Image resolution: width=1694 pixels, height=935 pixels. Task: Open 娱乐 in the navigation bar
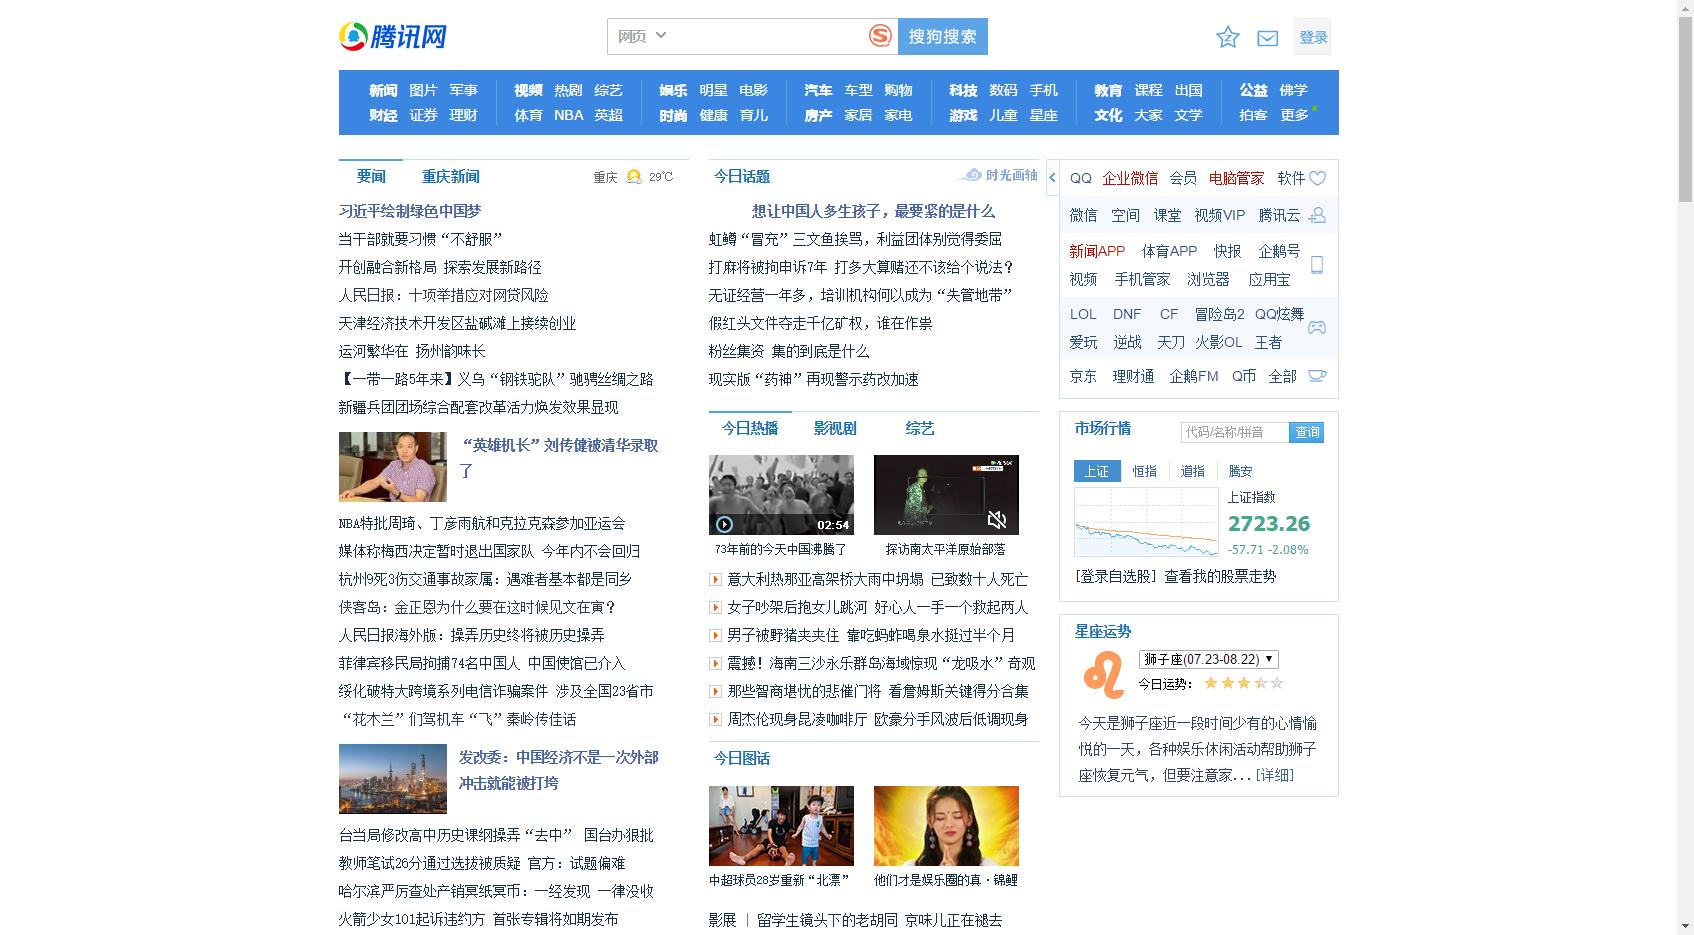(x=673, y=90)
